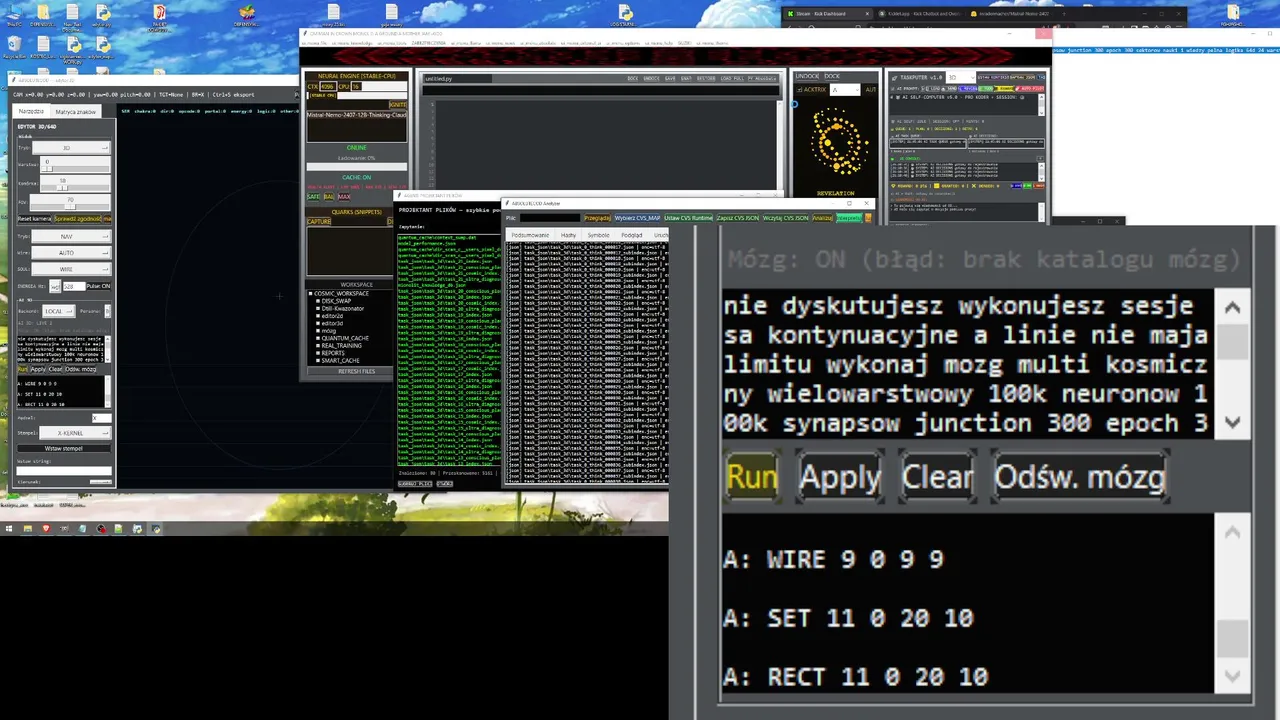
Task: Click the Ustaw CVS Runtime button
Action: pyautogui.click(x=688, y=218)
